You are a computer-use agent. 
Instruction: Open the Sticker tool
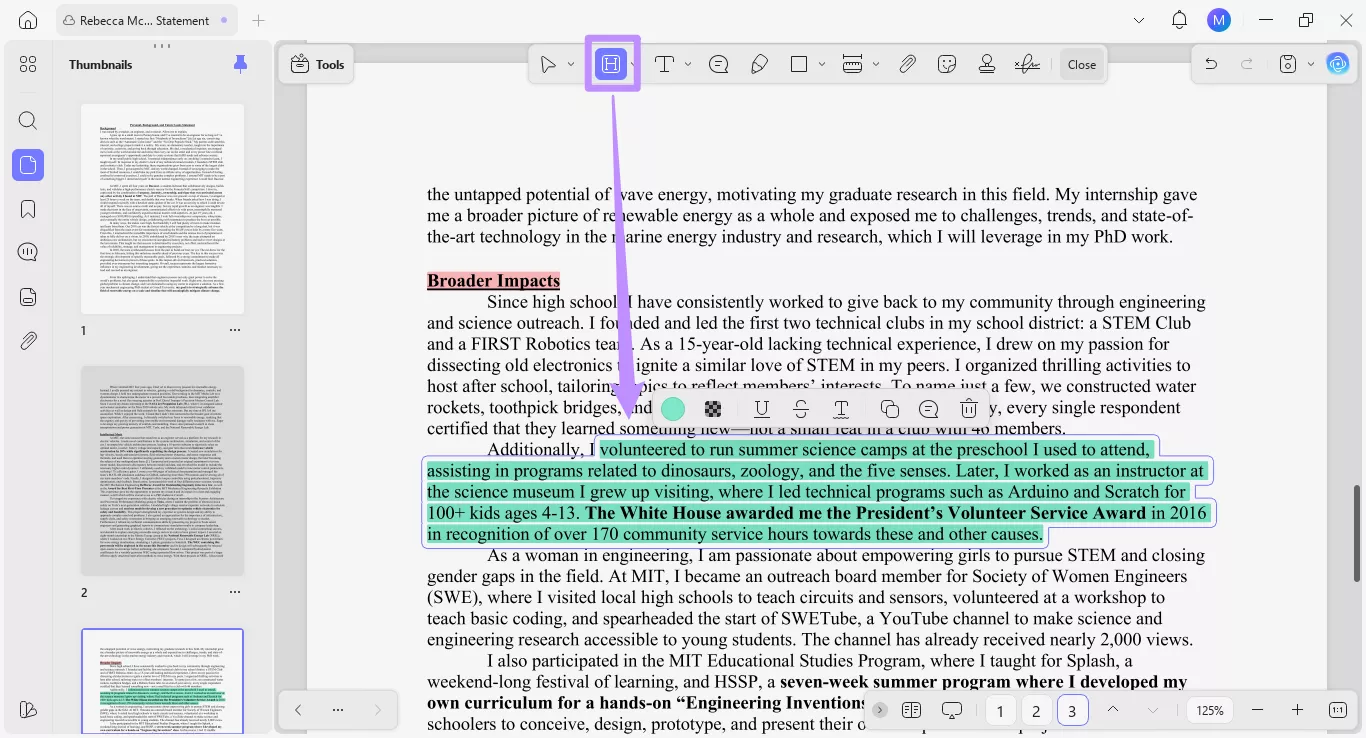947,64
